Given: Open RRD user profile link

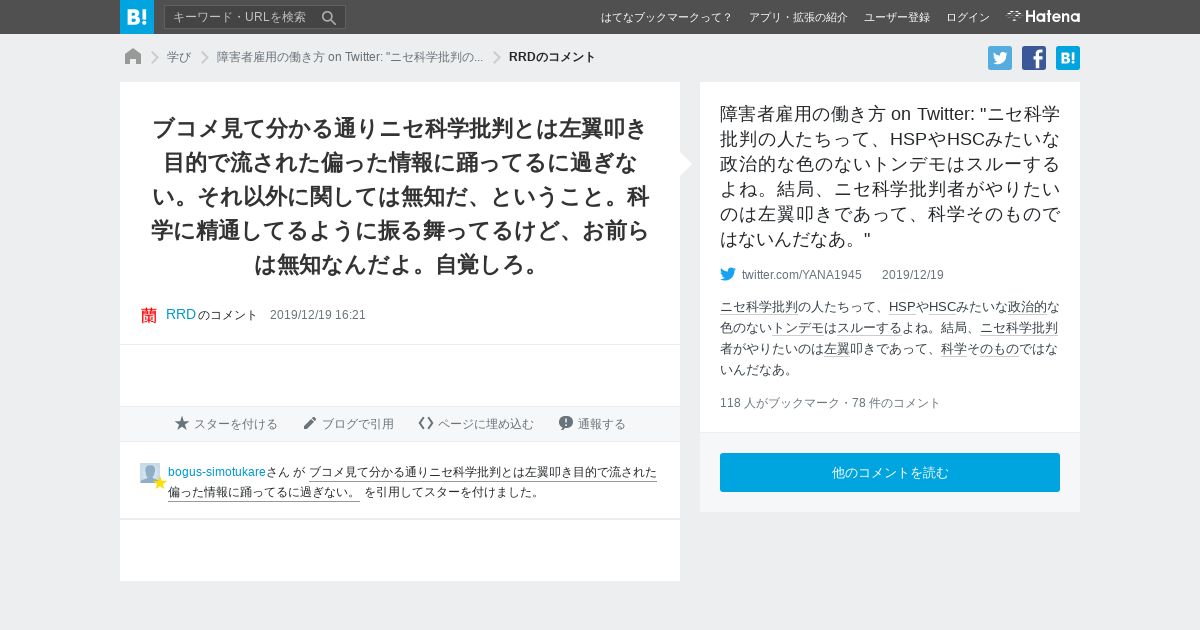Looking at the screenshot, I should 181,314.
